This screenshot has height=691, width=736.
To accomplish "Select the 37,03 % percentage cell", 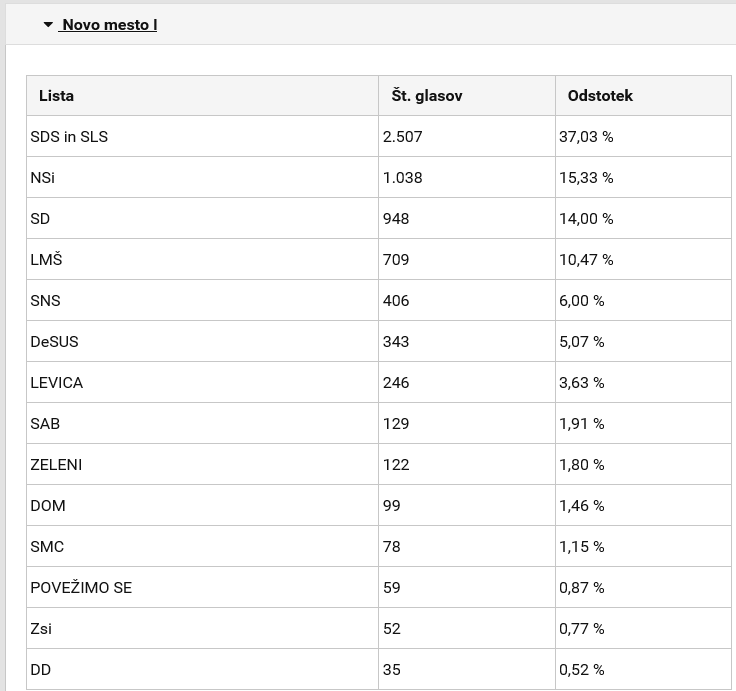I will [x=644, y=137].
